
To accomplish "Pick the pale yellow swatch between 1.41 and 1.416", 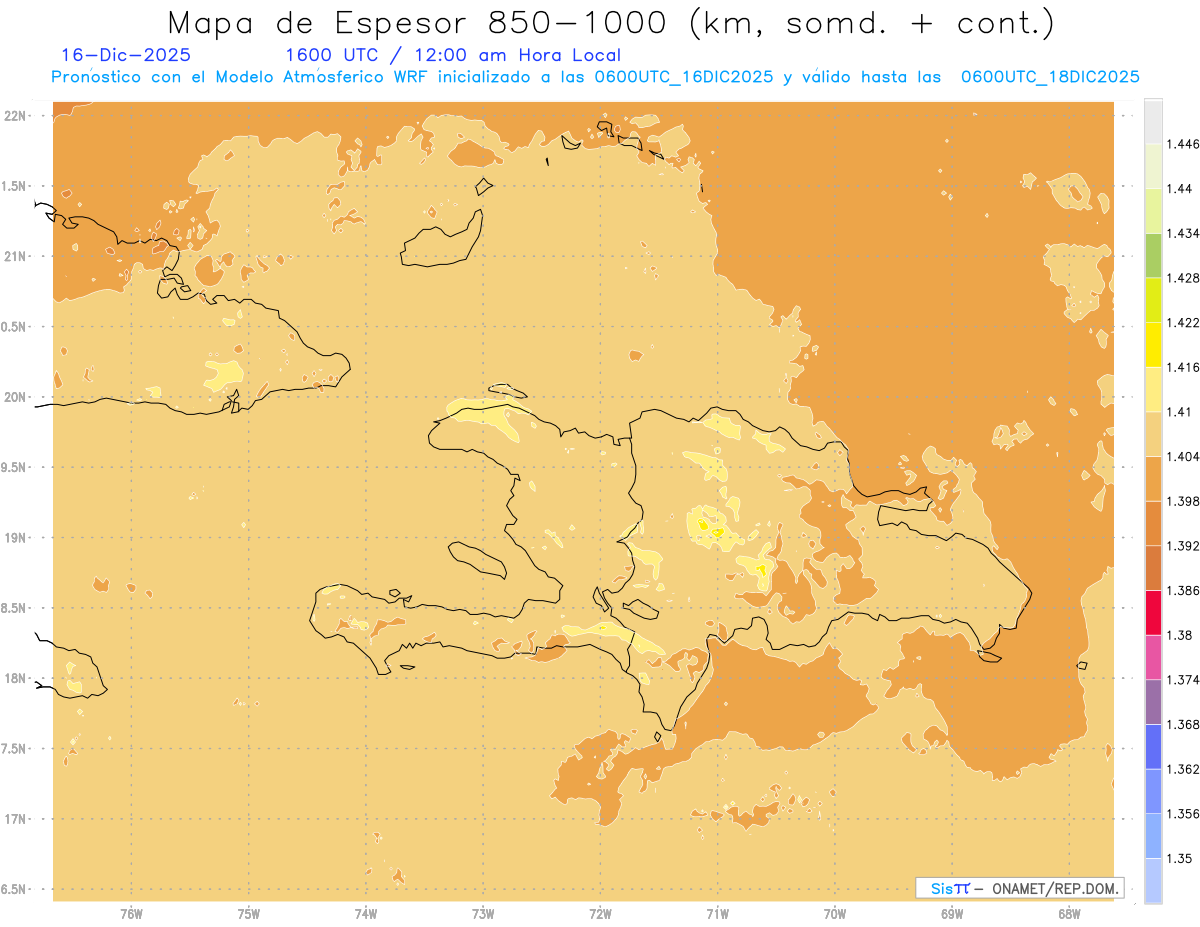I will click(x=1153, y=389).
